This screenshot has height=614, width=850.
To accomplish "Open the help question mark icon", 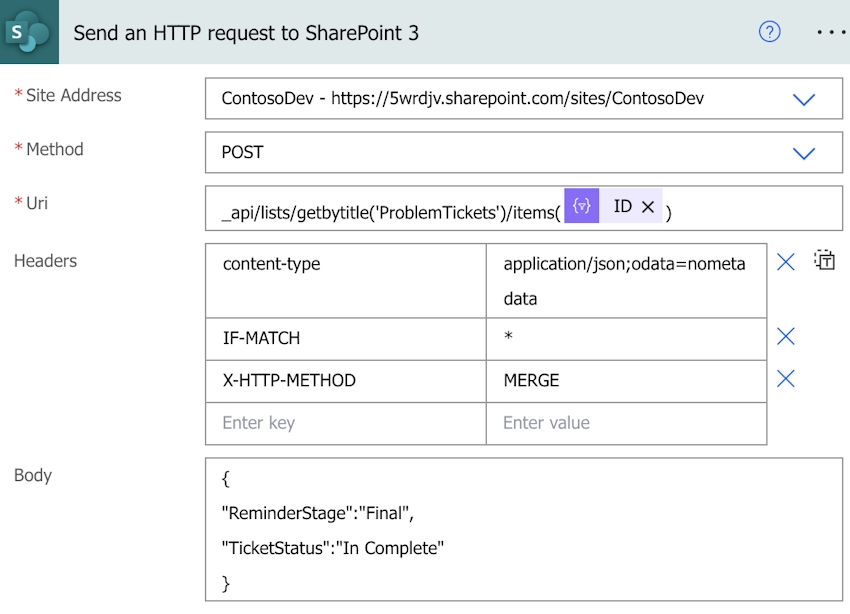I will click(x=769, y=32).
